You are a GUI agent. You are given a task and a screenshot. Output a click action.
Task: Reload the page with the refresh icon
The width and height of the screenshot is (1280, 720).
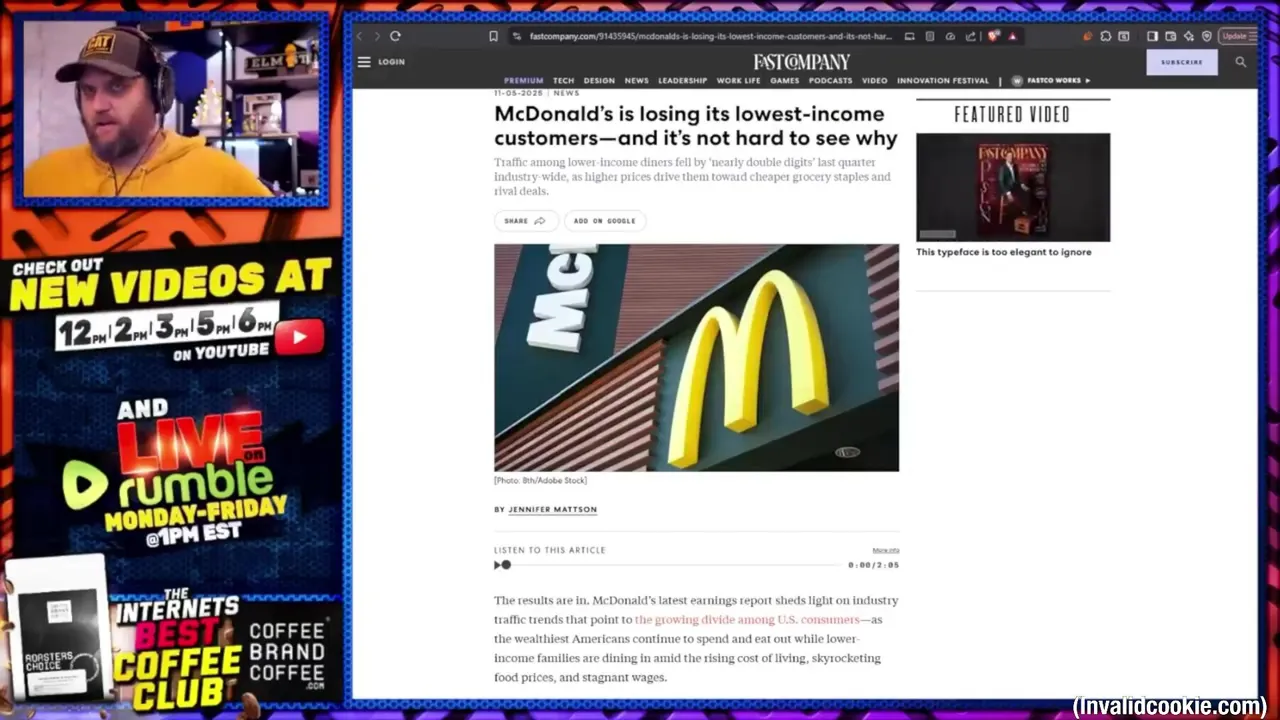click(395, 36)
